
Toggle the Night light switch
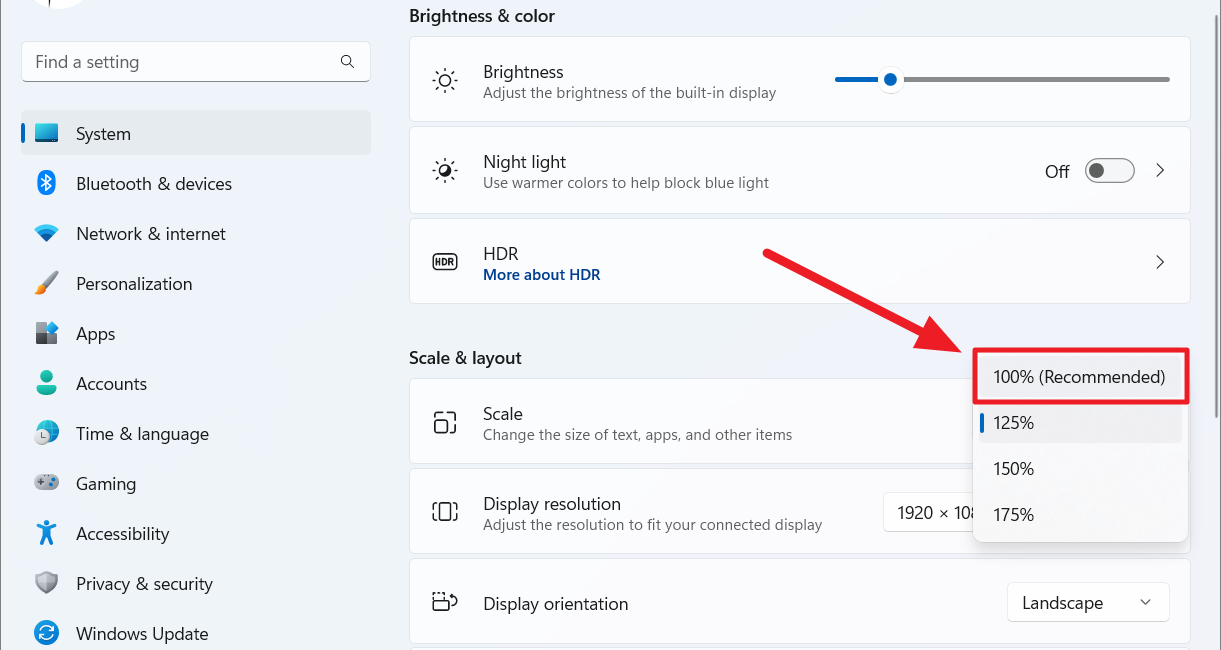point(1110,171)
